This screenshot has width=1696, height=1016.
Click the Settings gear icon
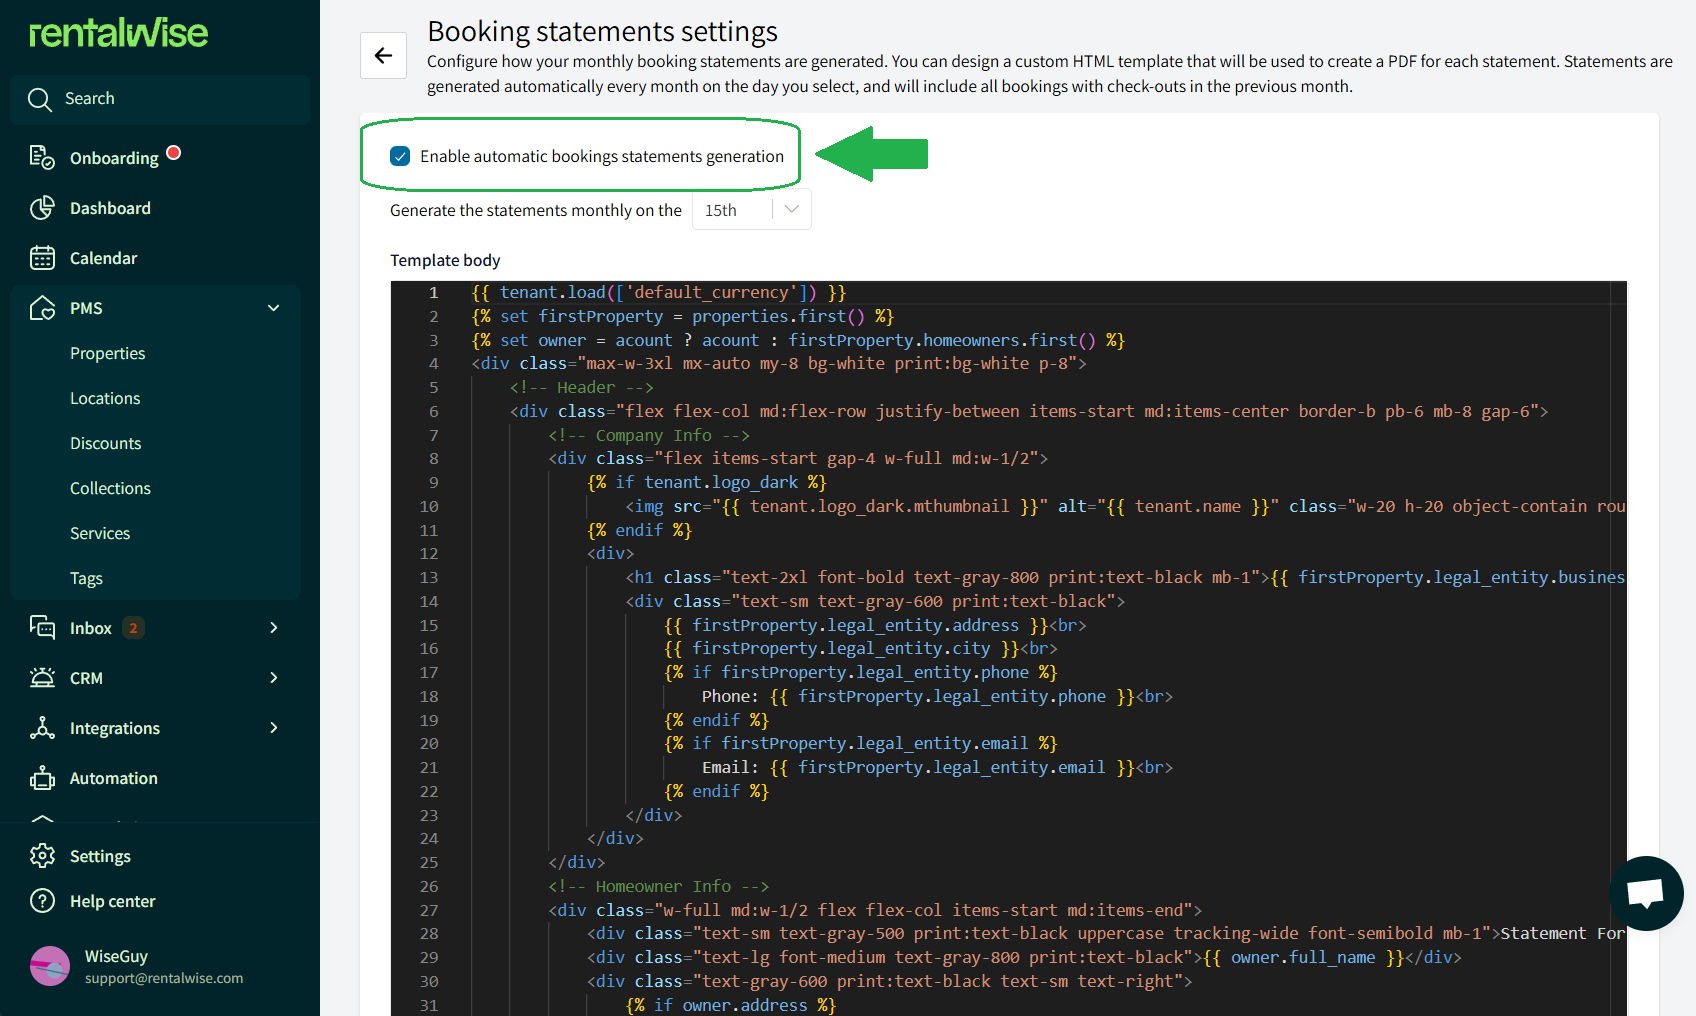[42, 856]
